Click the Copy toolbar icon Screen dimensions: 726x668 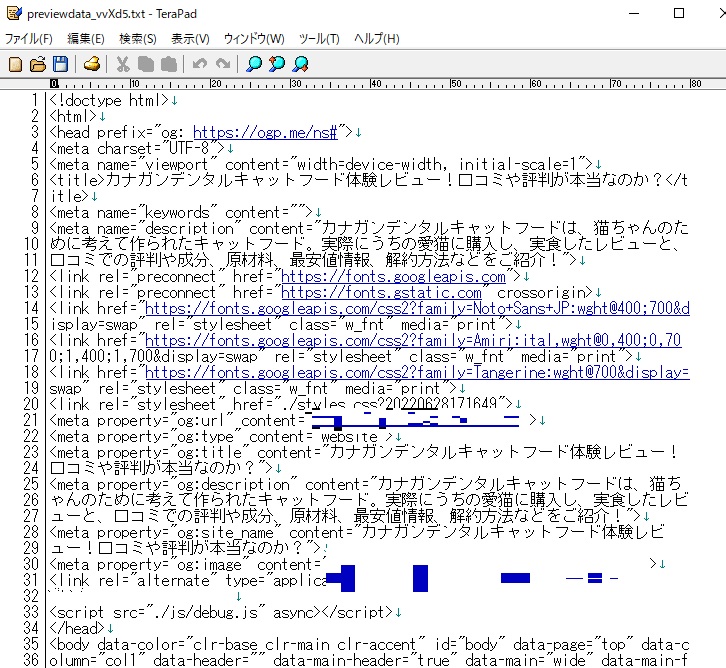click(x=145, y=64)
